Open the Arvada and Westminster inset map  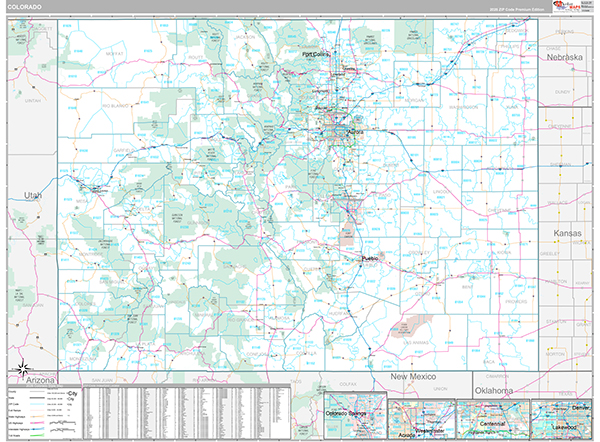[422, 419]
